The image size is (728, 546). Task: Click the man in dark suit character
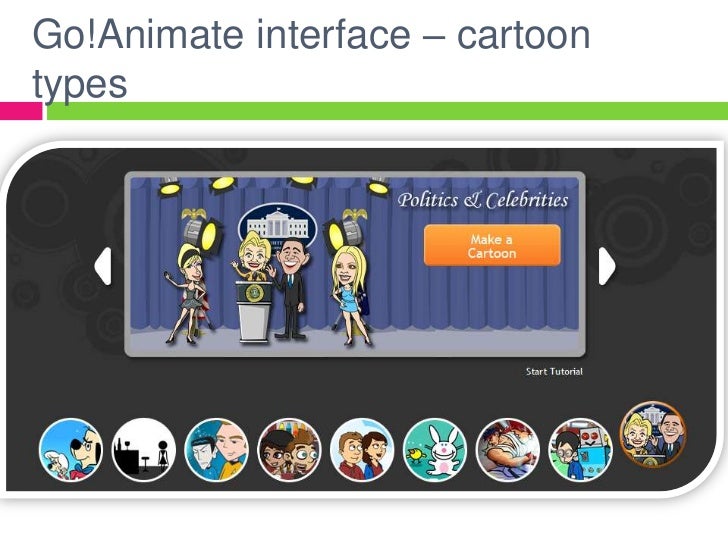coord(291,289)
